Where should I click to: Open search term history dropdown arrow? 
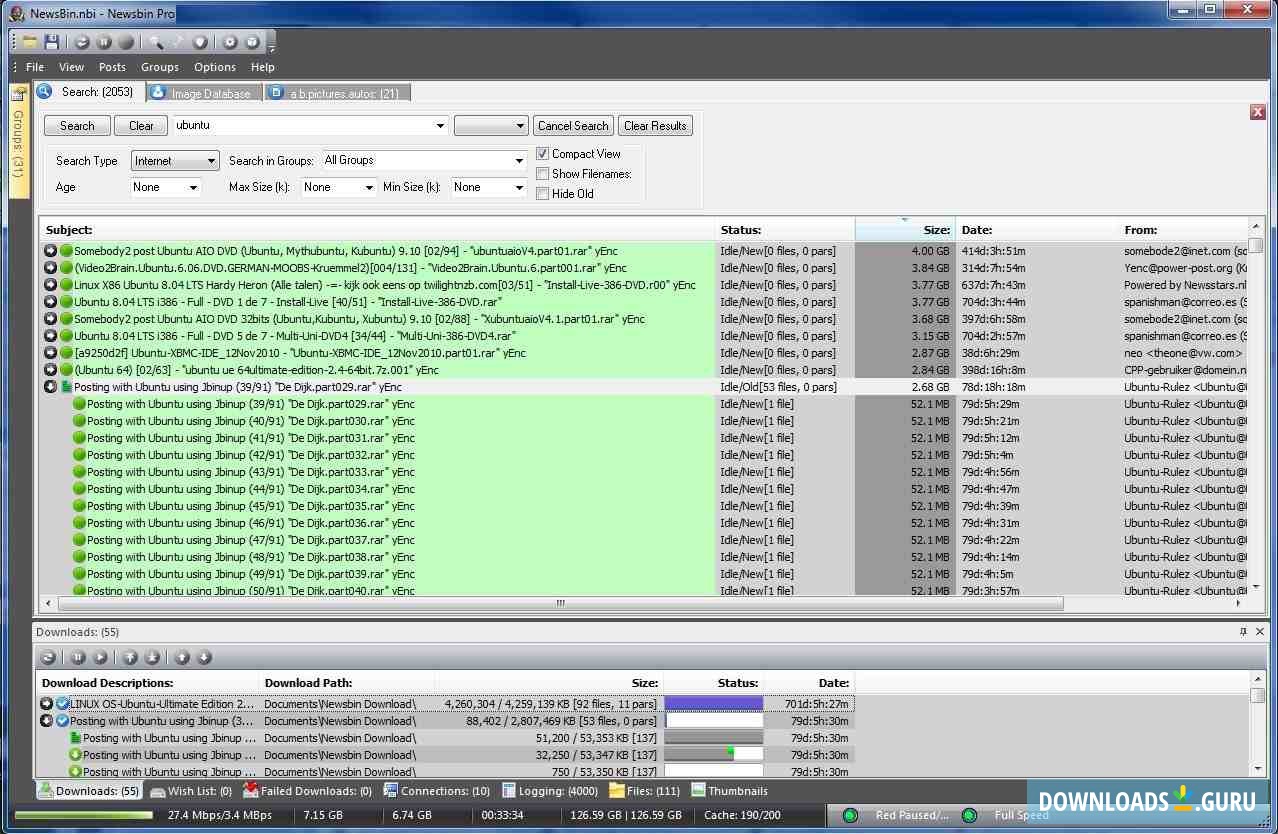click(x=440, y=126)
